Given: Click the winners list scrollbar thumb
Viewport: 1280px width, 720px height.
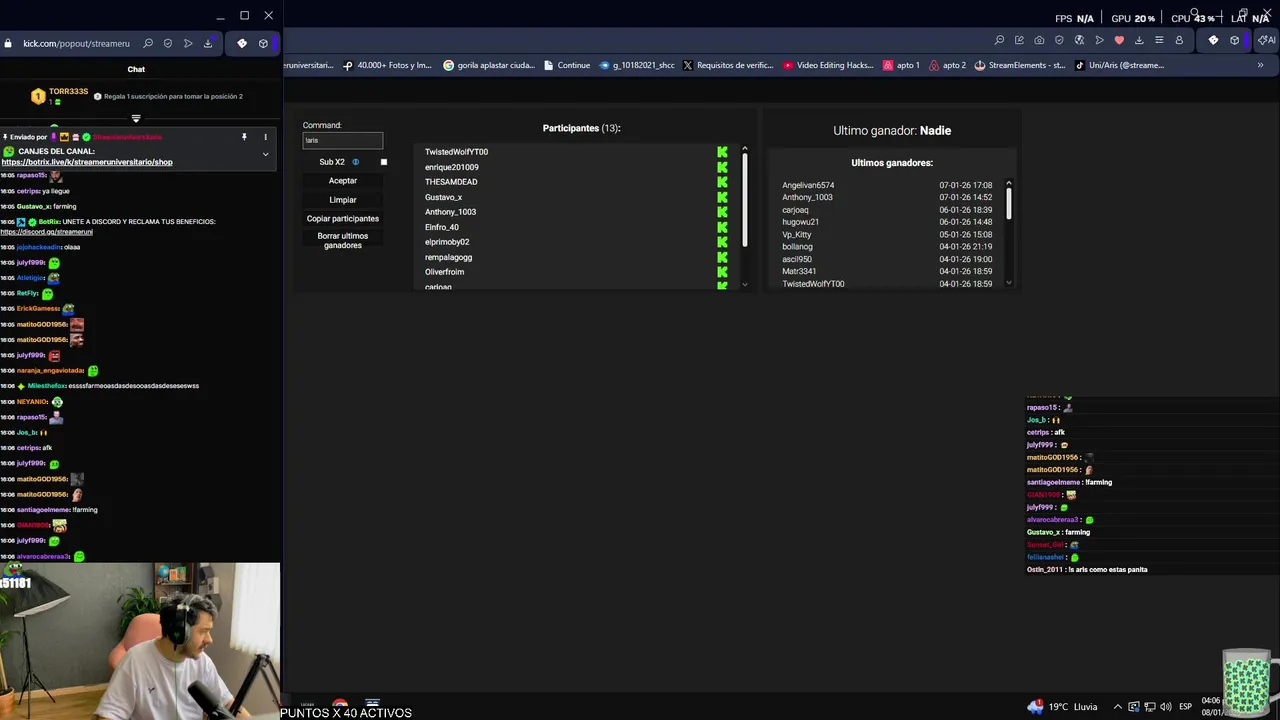Looking at the screenshot, I should pos(1008,203).
